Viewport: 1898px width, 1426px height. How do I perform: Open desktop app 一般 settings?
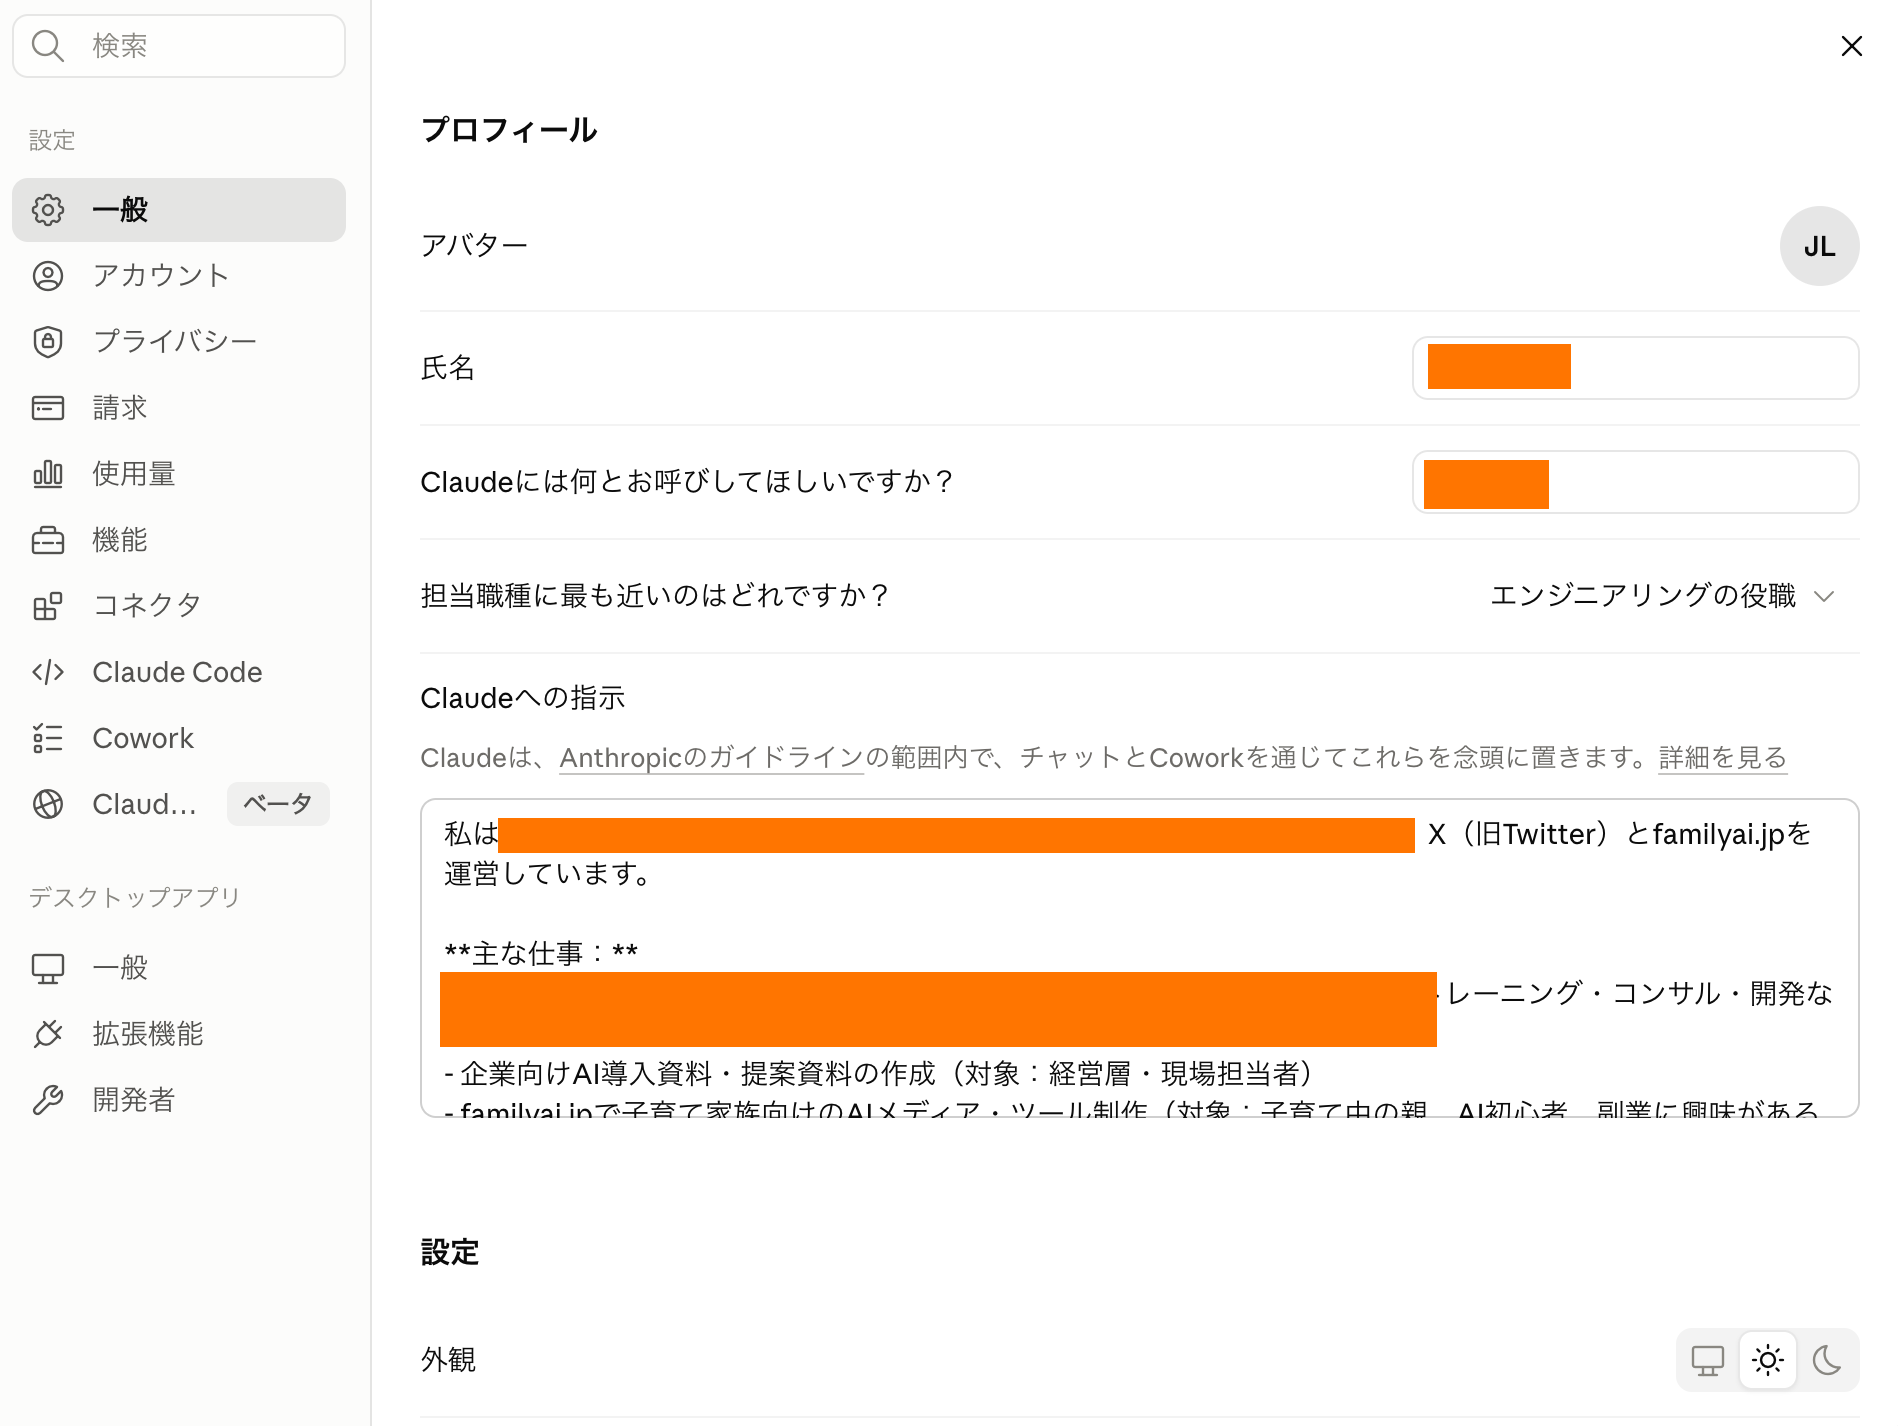pyautogui.click(x=179, y=968)
